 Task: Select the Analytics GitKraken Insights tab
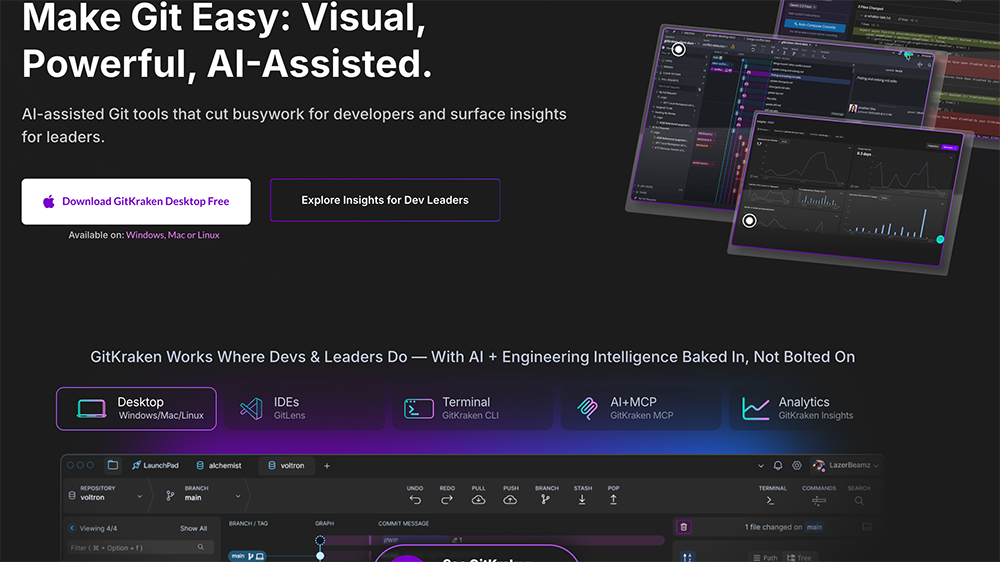pos(809,408)
